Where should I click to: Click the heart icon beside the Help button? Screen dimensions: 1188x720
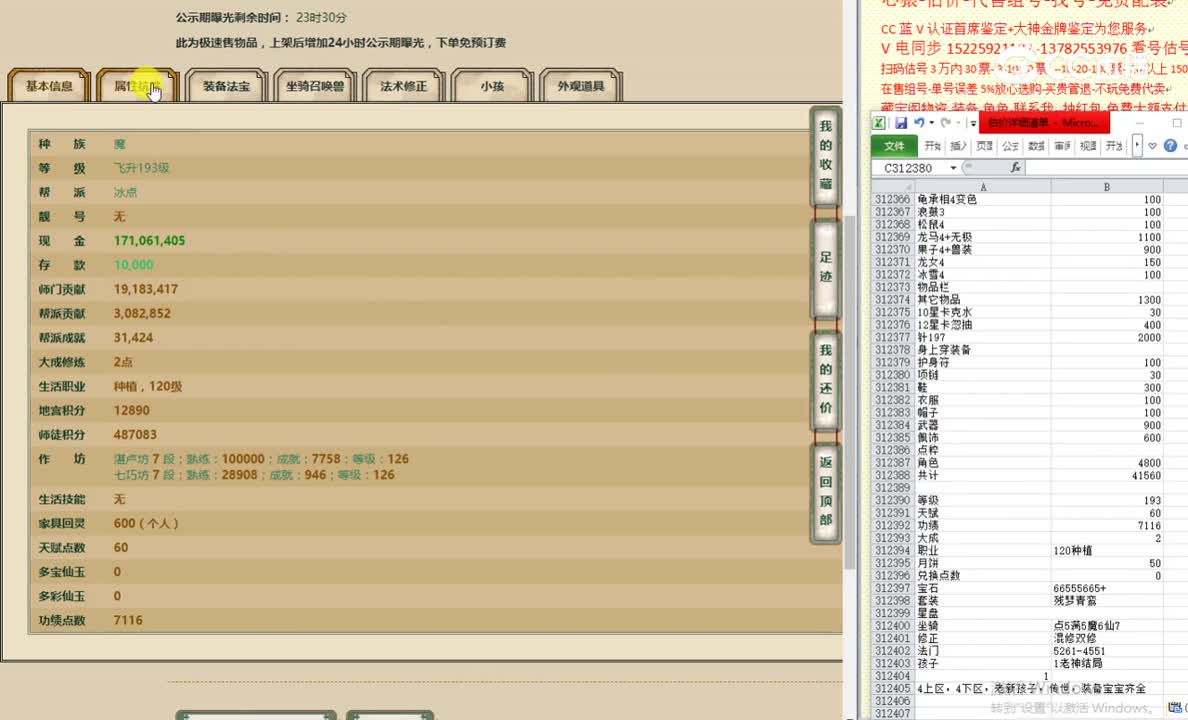click(1151, 144)
